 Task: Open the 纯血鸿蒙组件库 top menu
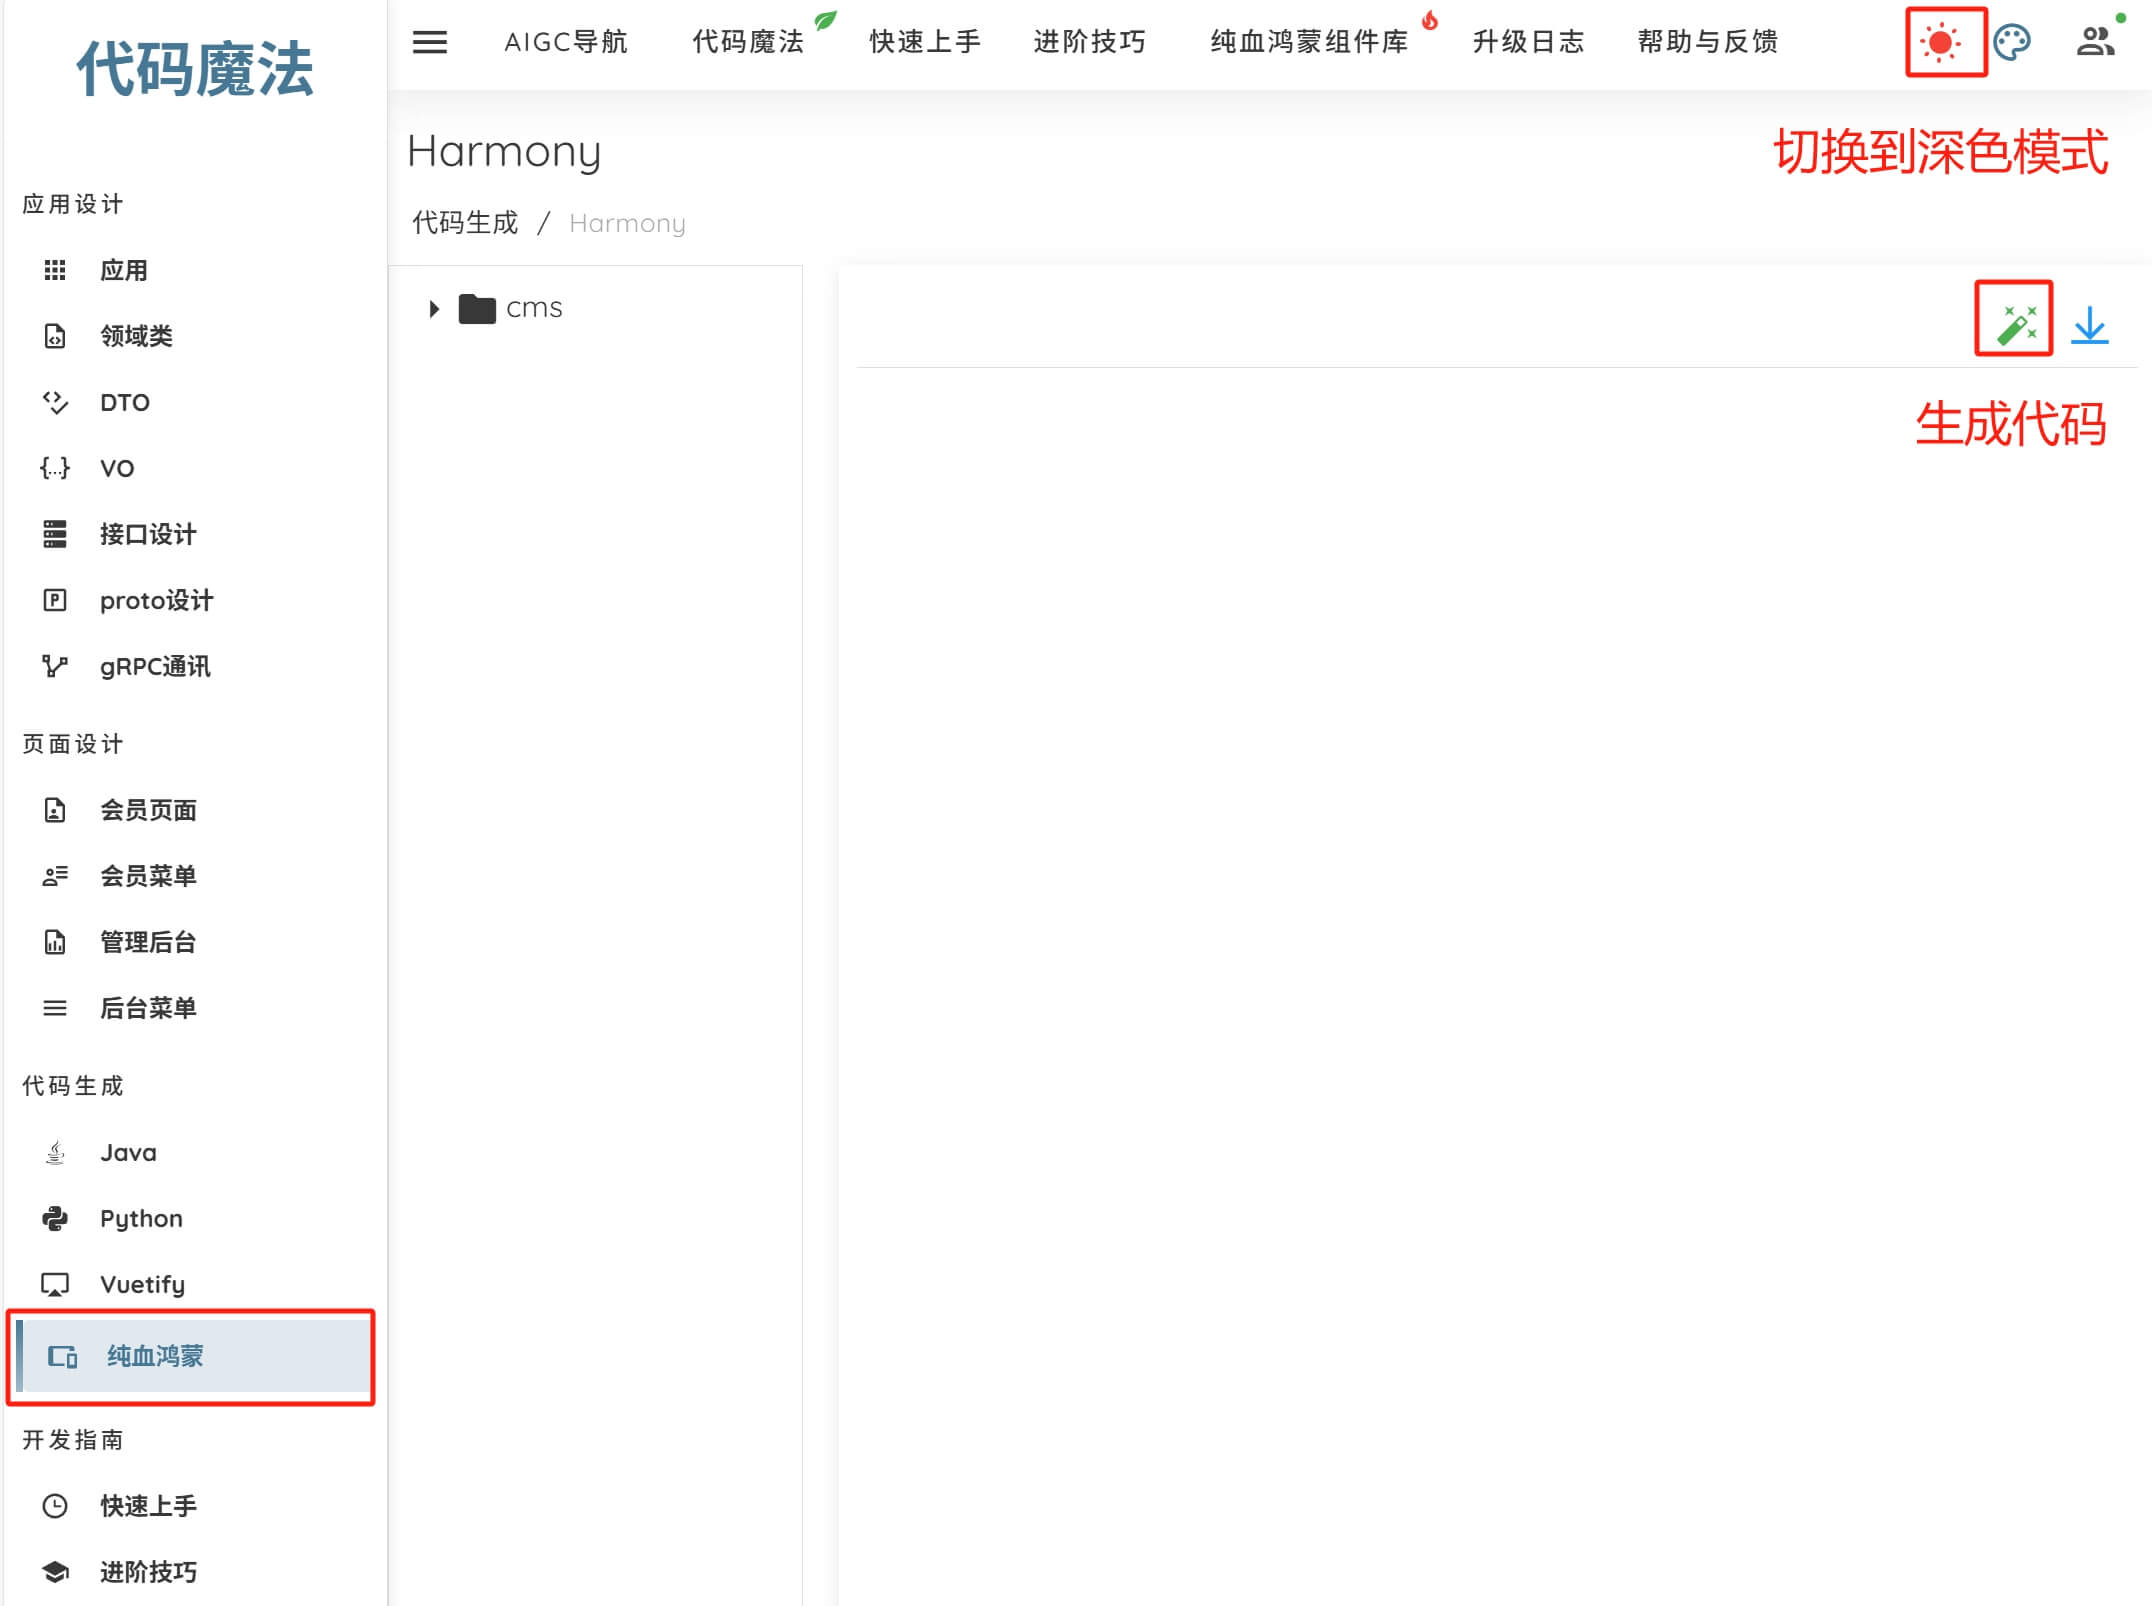[1309, 42]
